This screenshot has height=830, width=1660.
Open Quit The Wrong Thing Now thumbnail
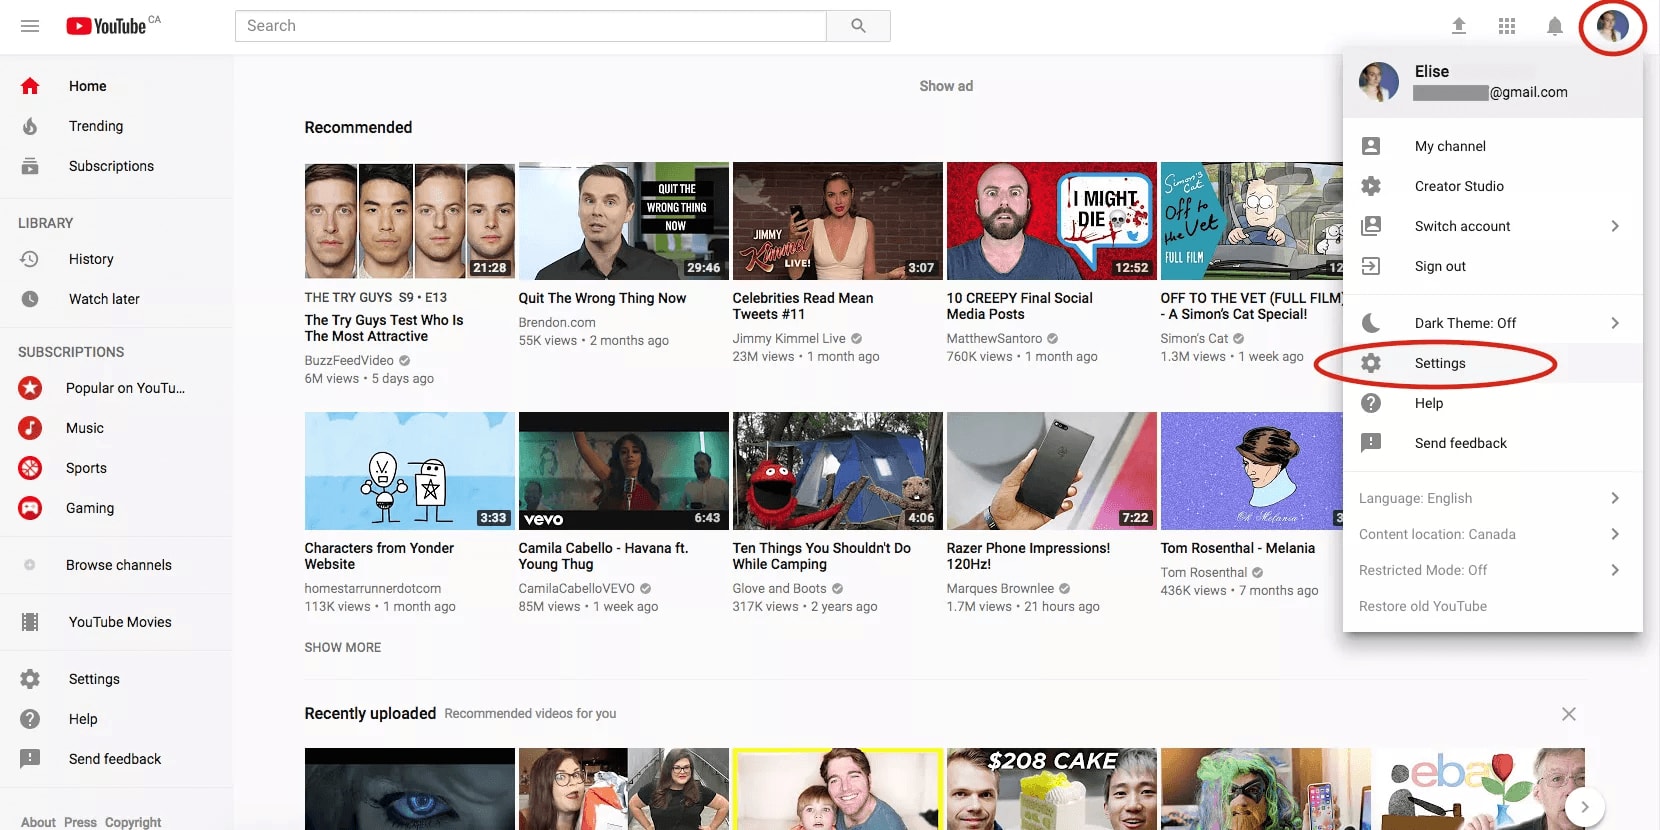(x=623, y=221)
